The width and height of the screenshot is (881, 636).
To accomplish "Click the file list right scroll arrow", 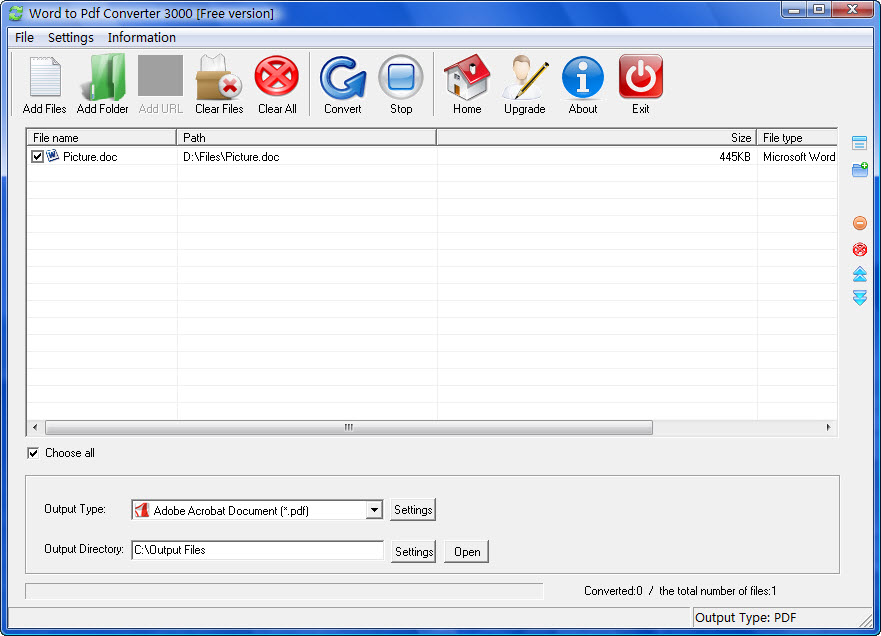I will tap(829, 428).
